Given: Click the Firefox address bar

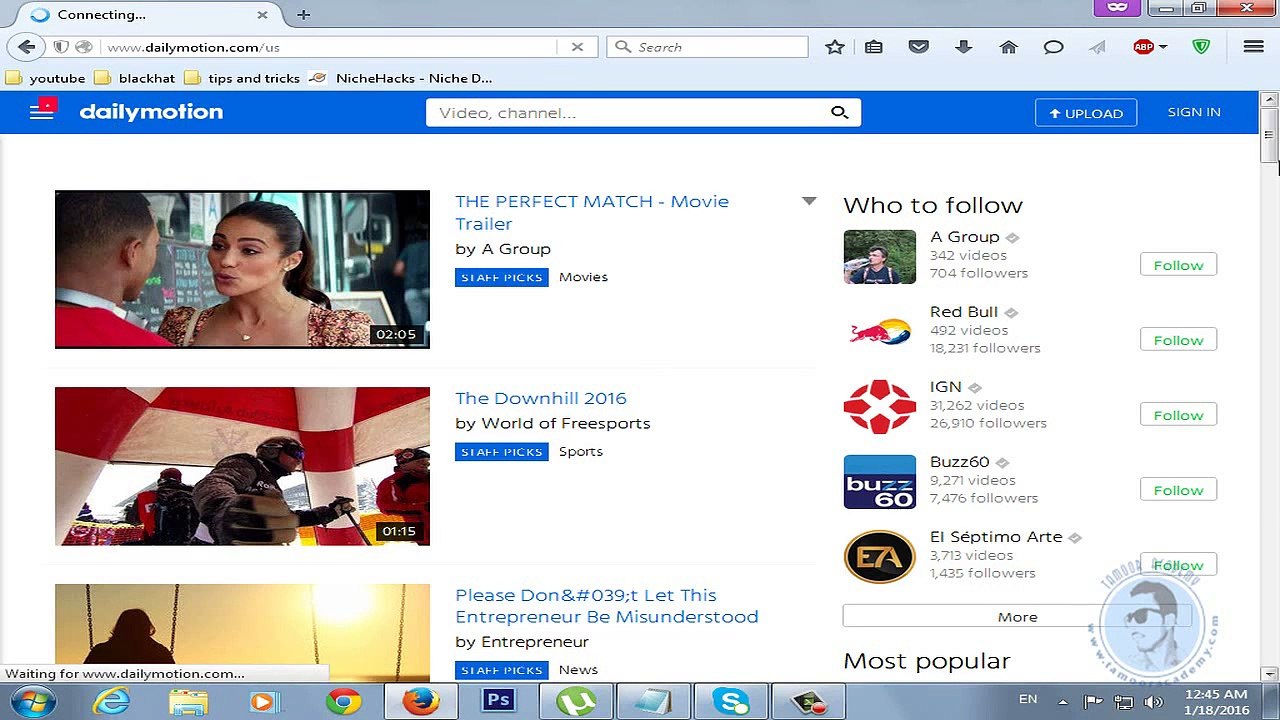Looking at the screenshot, I should click(330, 47).
